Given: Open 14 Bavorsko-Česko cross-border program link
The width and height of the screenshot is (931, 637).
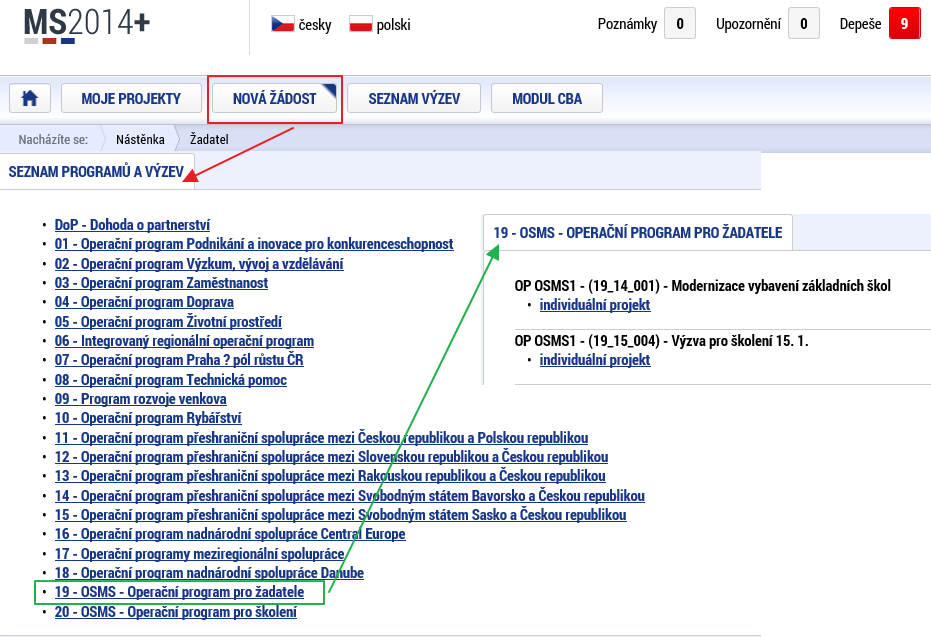Looking at the screenshot, I should click(350, 496).
